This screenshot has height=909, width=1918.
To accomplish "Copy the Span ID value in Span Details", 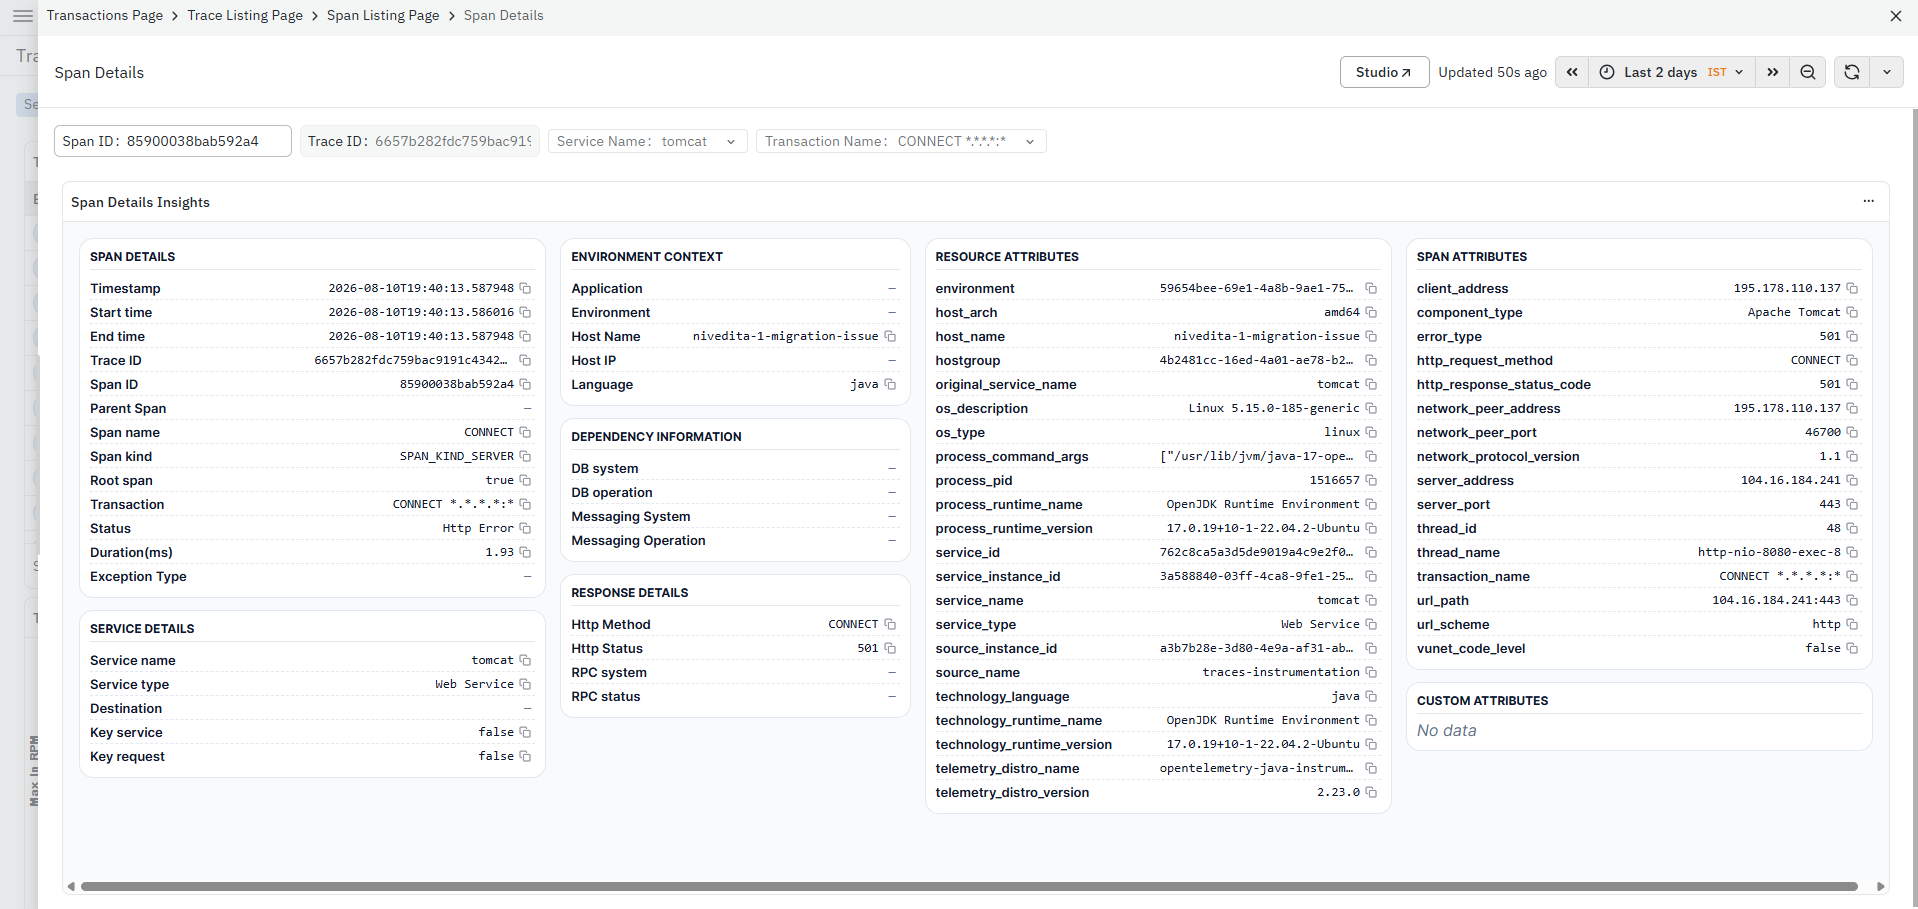I will point(525,384).
